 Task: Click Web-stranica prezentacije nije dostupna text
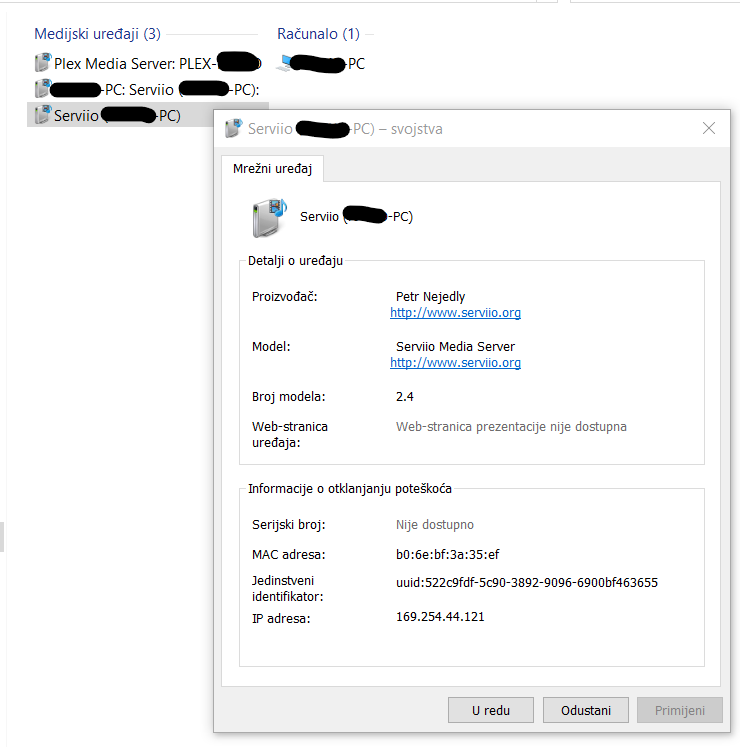pos(511,426)
